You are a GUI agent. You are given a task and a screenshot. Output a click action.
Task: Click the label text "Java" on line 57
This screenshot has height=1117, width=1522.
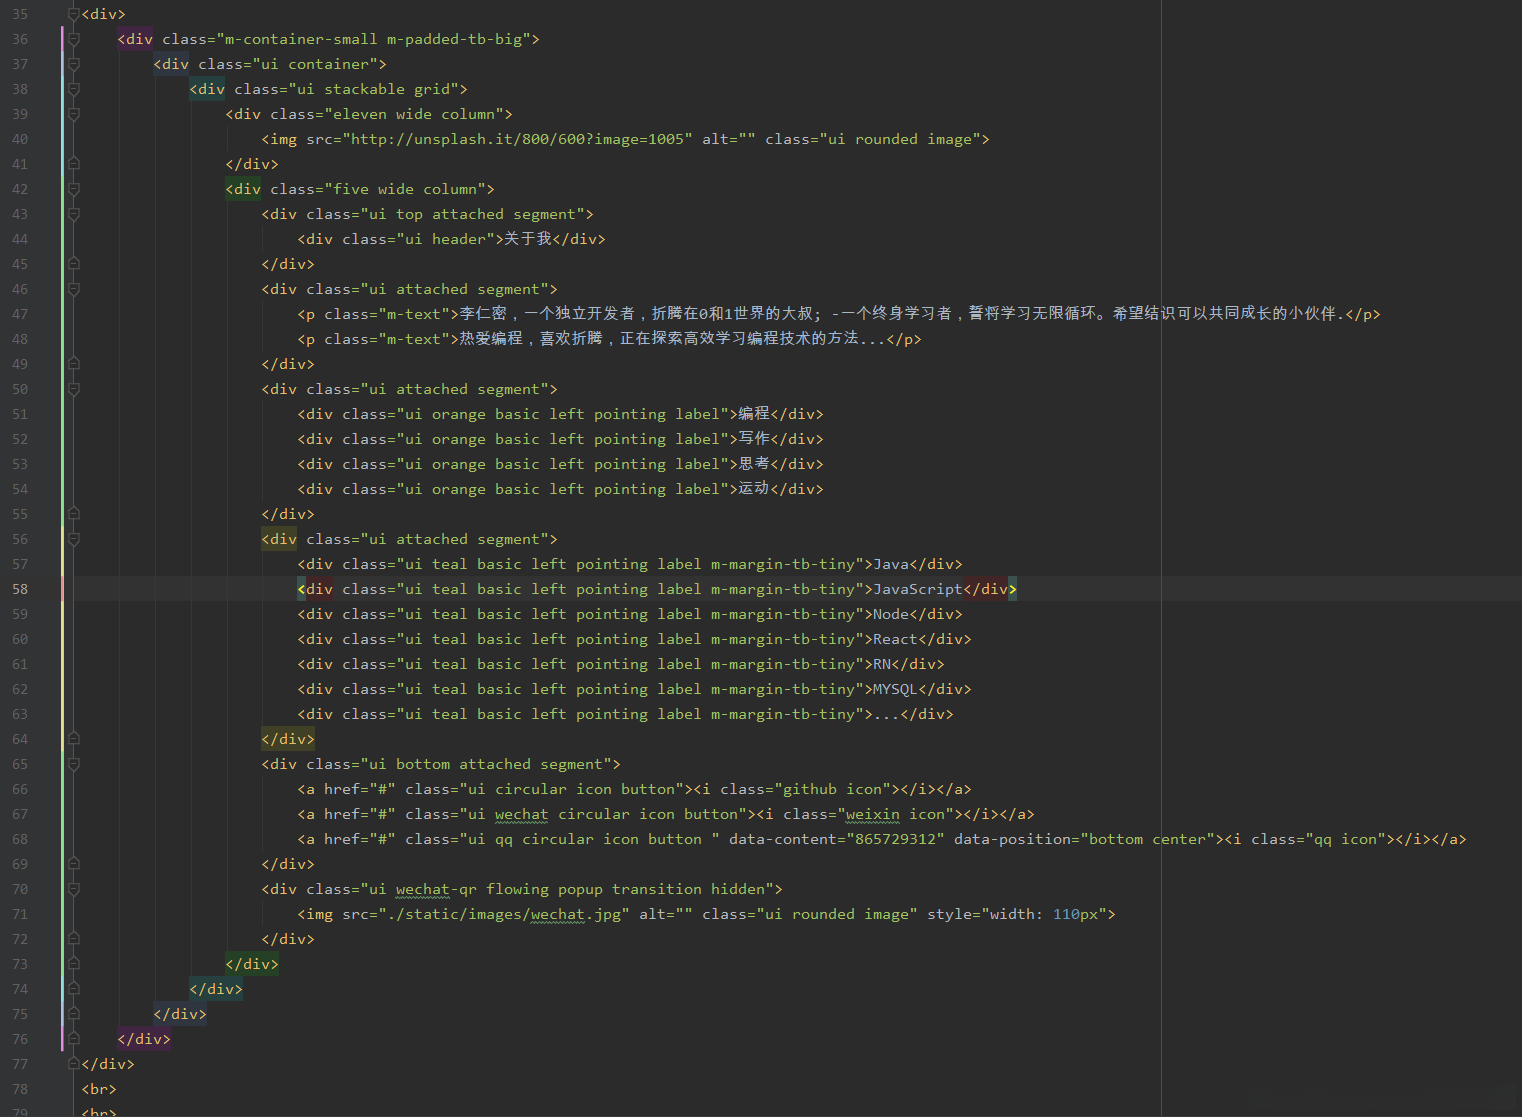point(891,564)
